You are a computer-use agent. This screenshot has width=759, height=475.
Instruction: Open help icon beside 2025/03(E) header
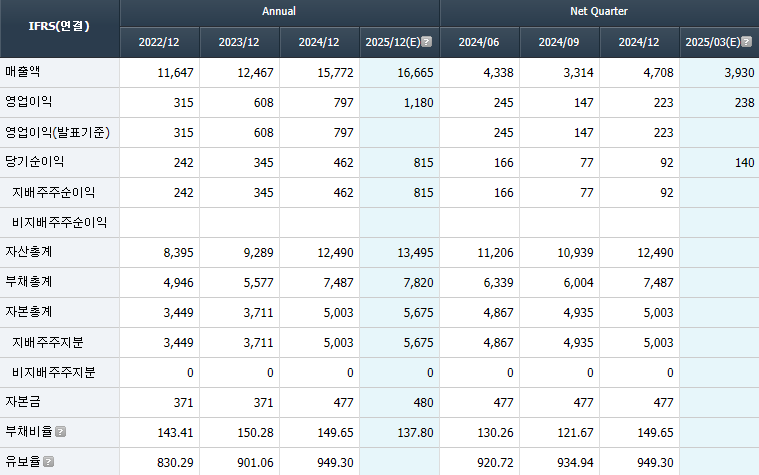pos(746,42)
